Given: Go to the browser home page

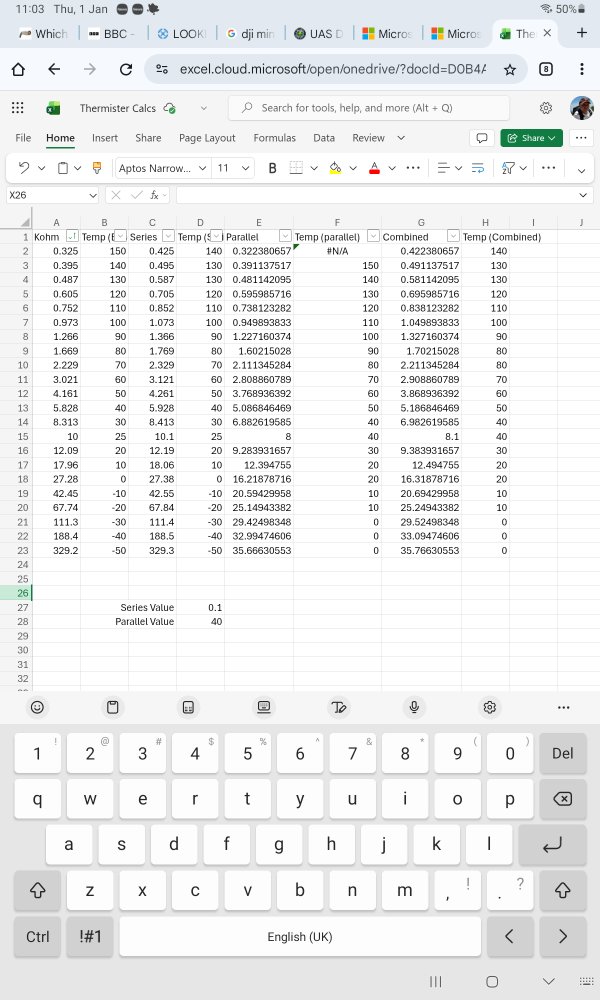Looking at the screenshot, I should coord(18,69).
